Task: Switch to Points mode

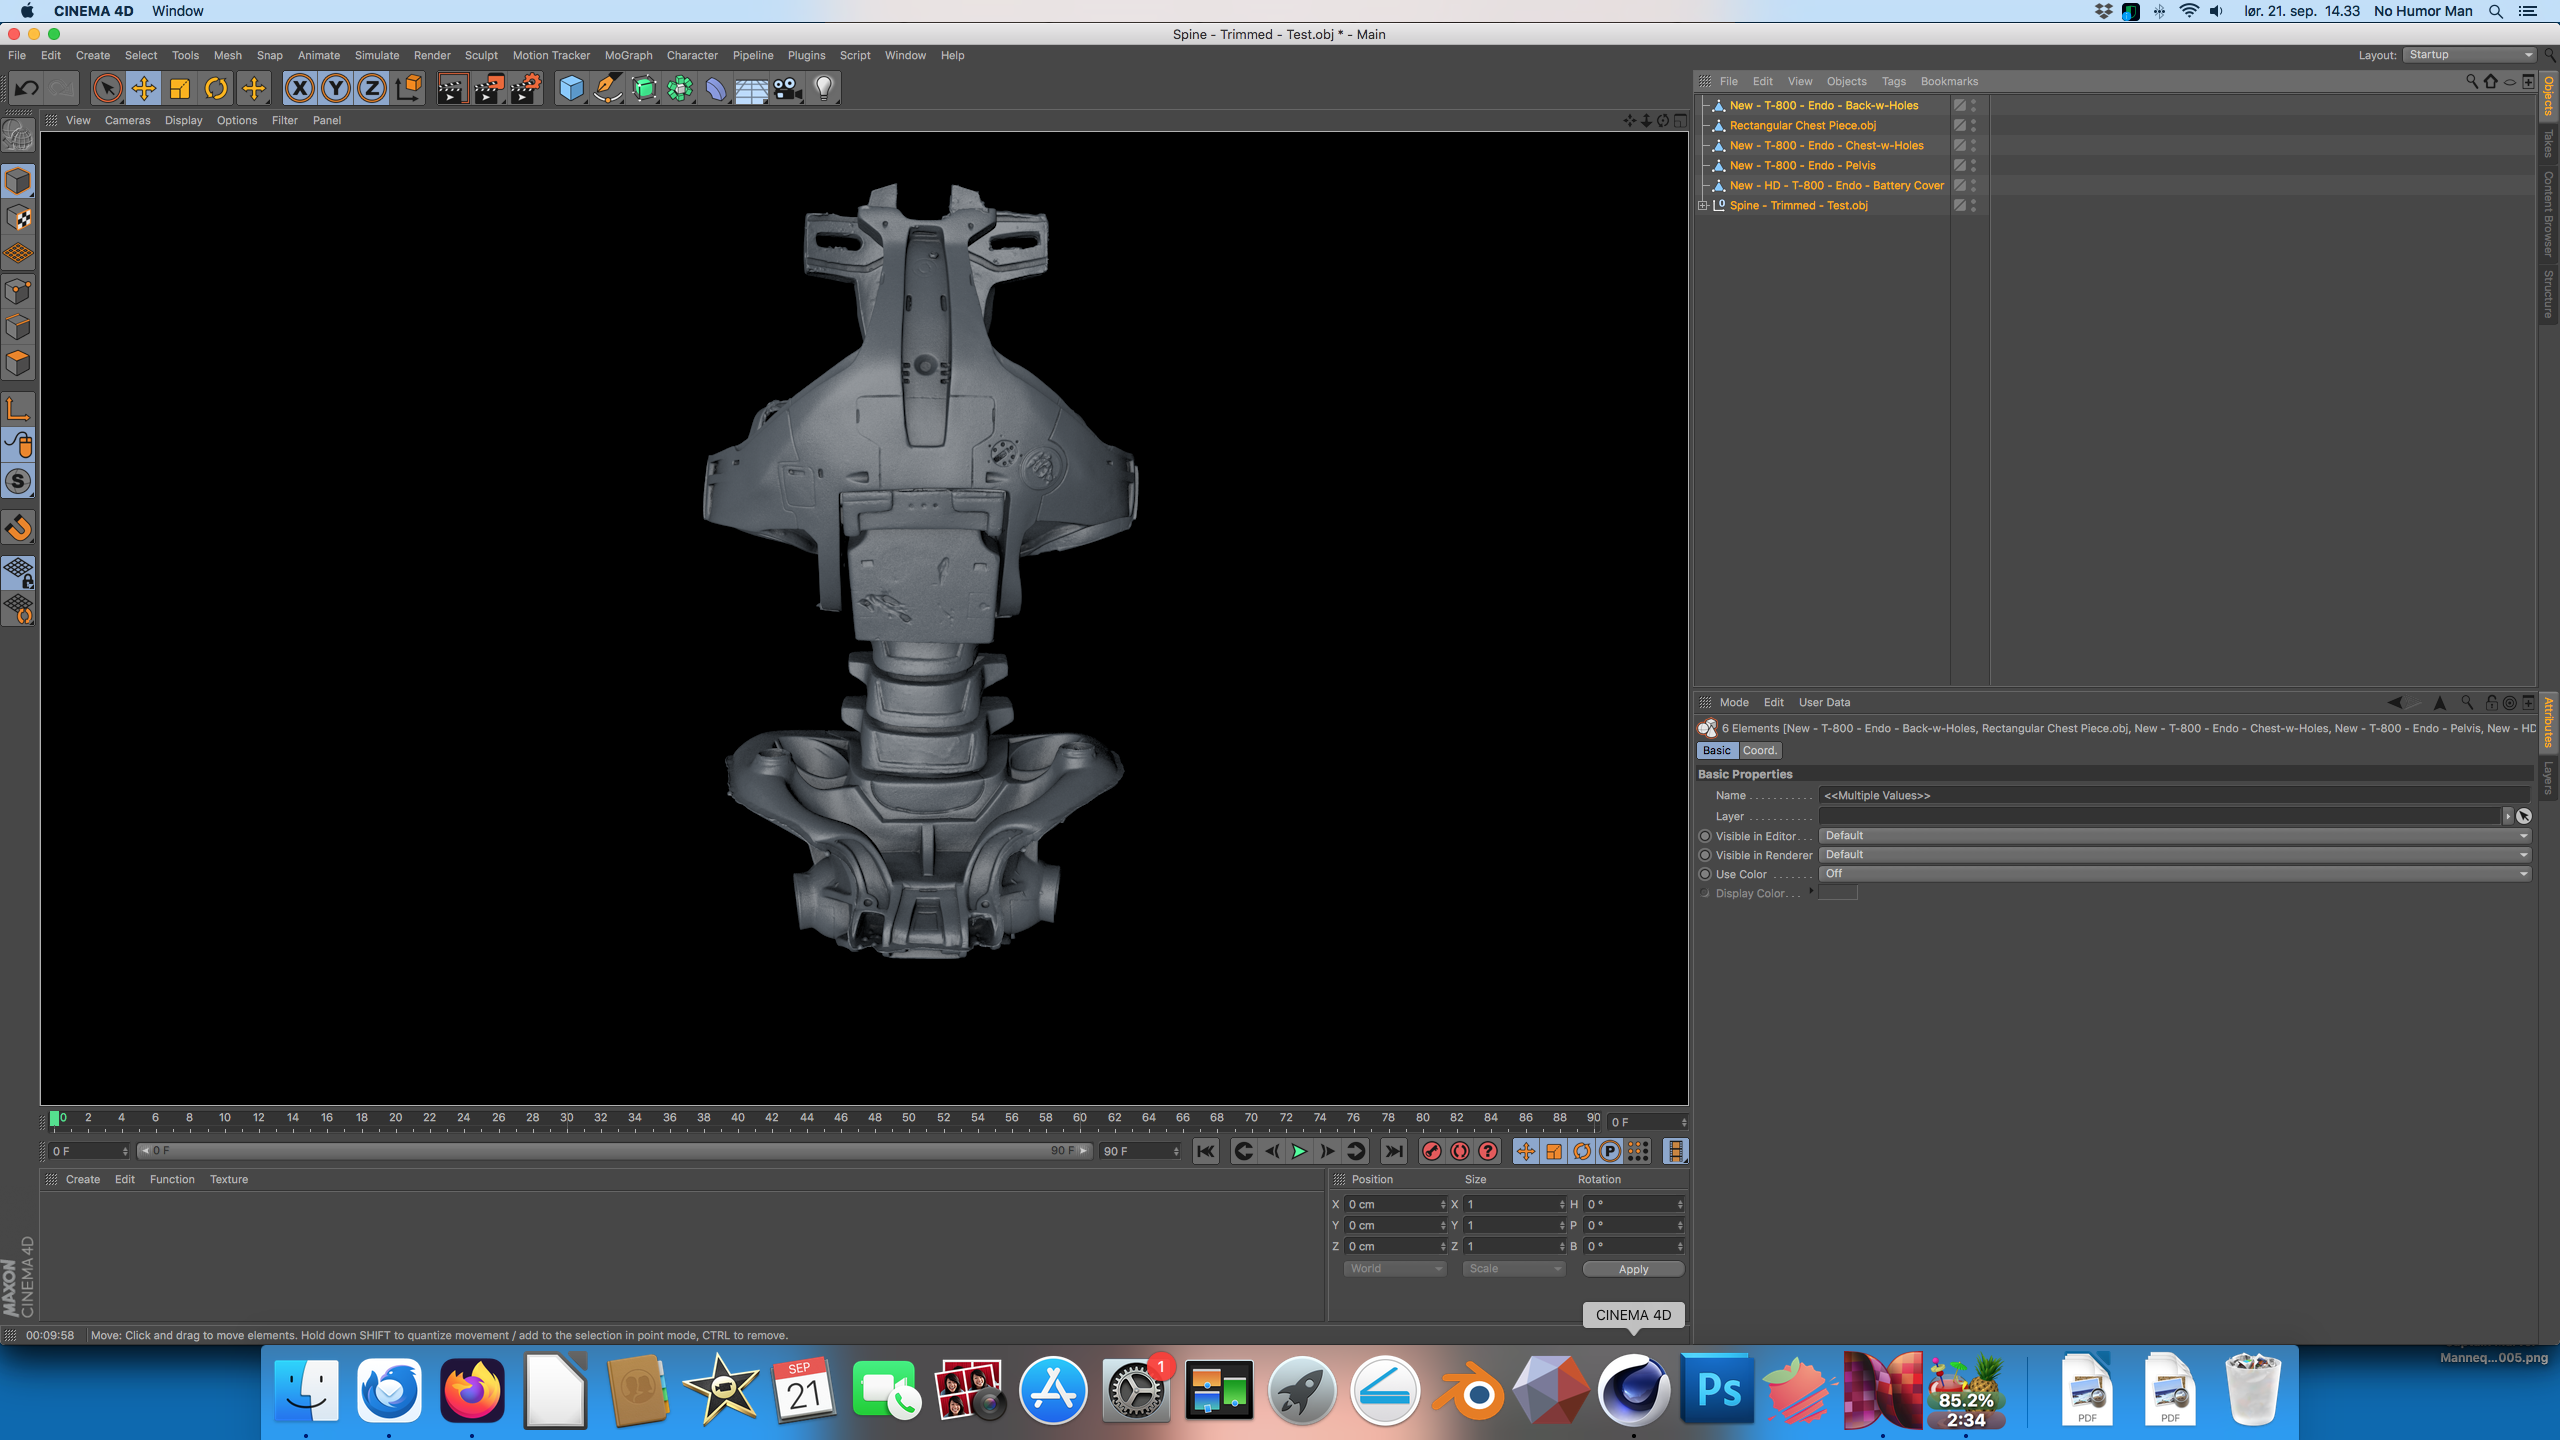Action: point(18,291)
